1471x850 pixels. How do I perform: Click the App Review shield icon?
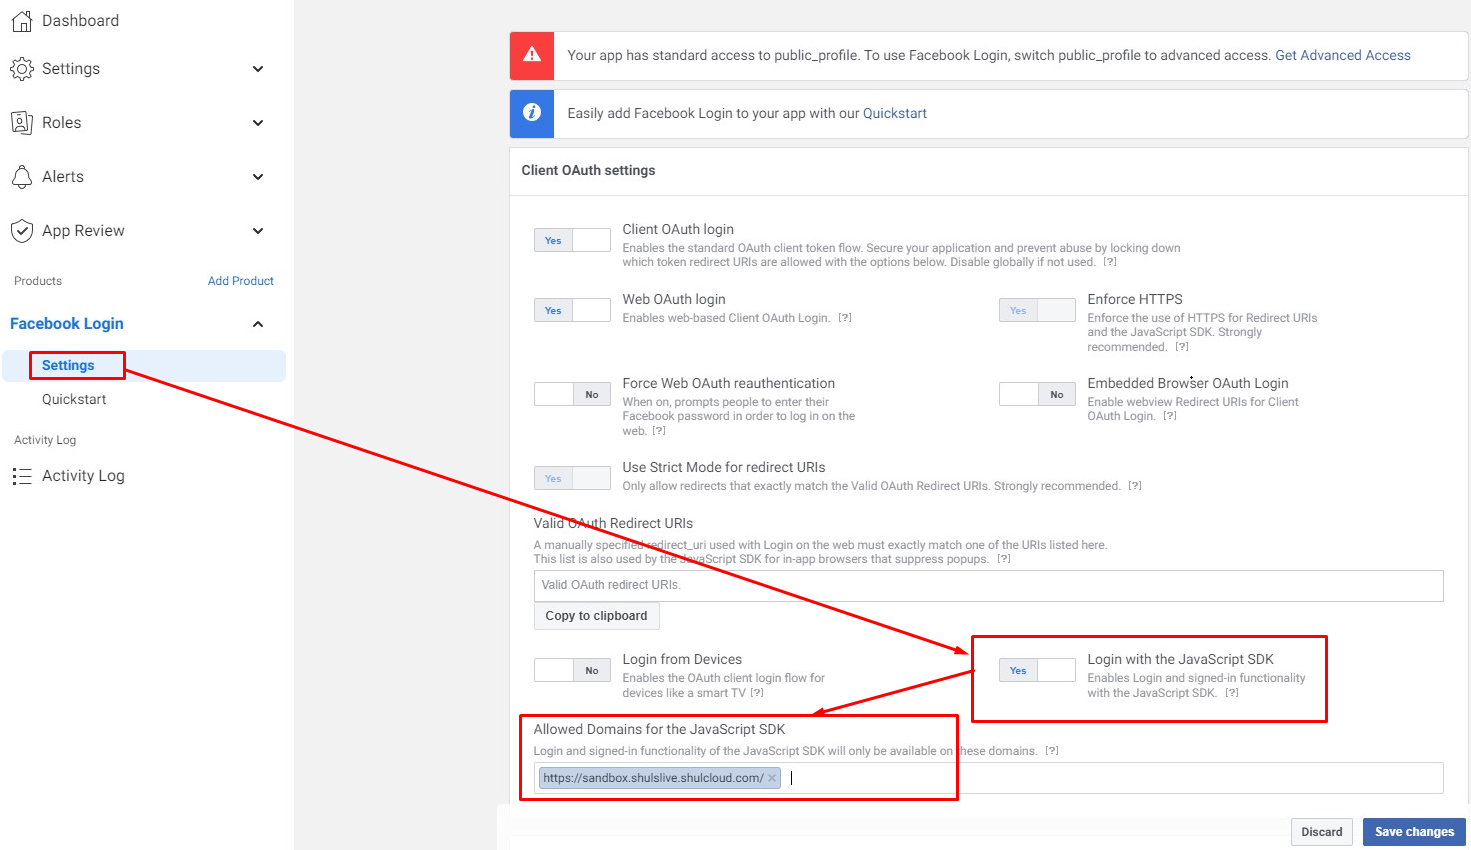21,231
